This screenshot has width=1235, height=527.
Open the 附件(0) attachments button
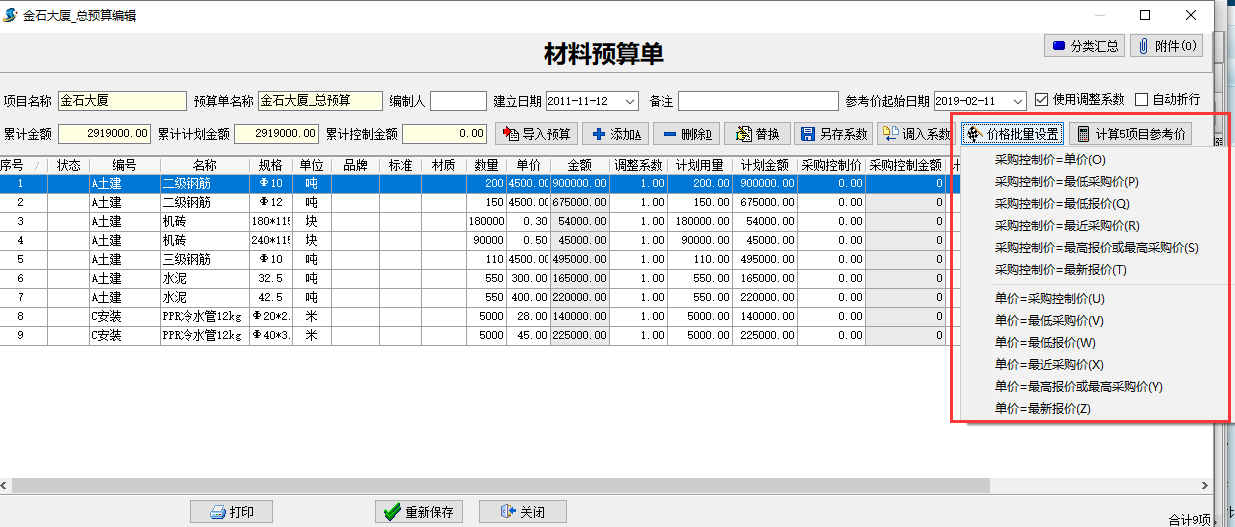[1166, 46]
